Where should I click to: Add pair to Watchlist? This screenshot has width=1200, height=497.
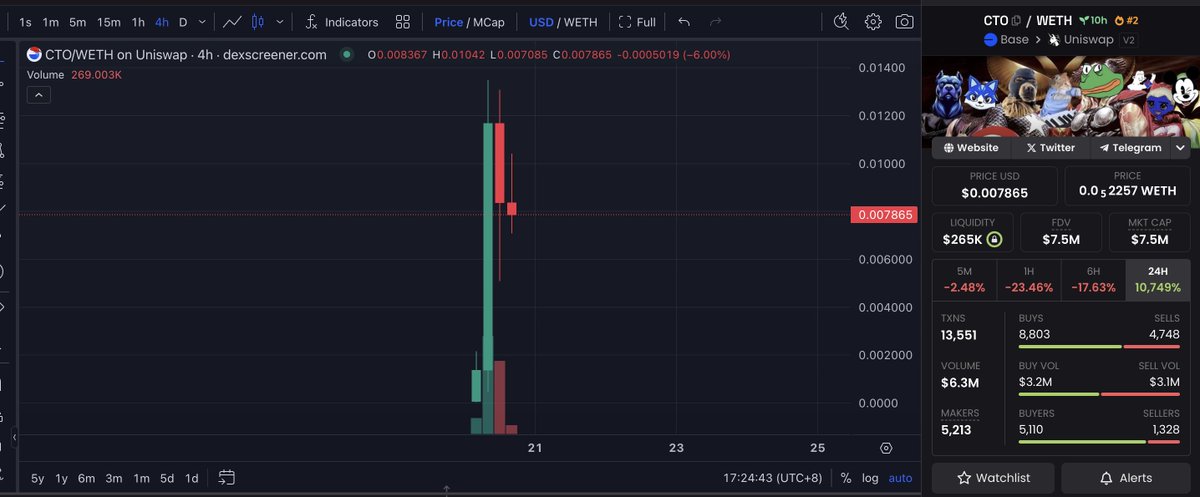(x=991, y=478)
